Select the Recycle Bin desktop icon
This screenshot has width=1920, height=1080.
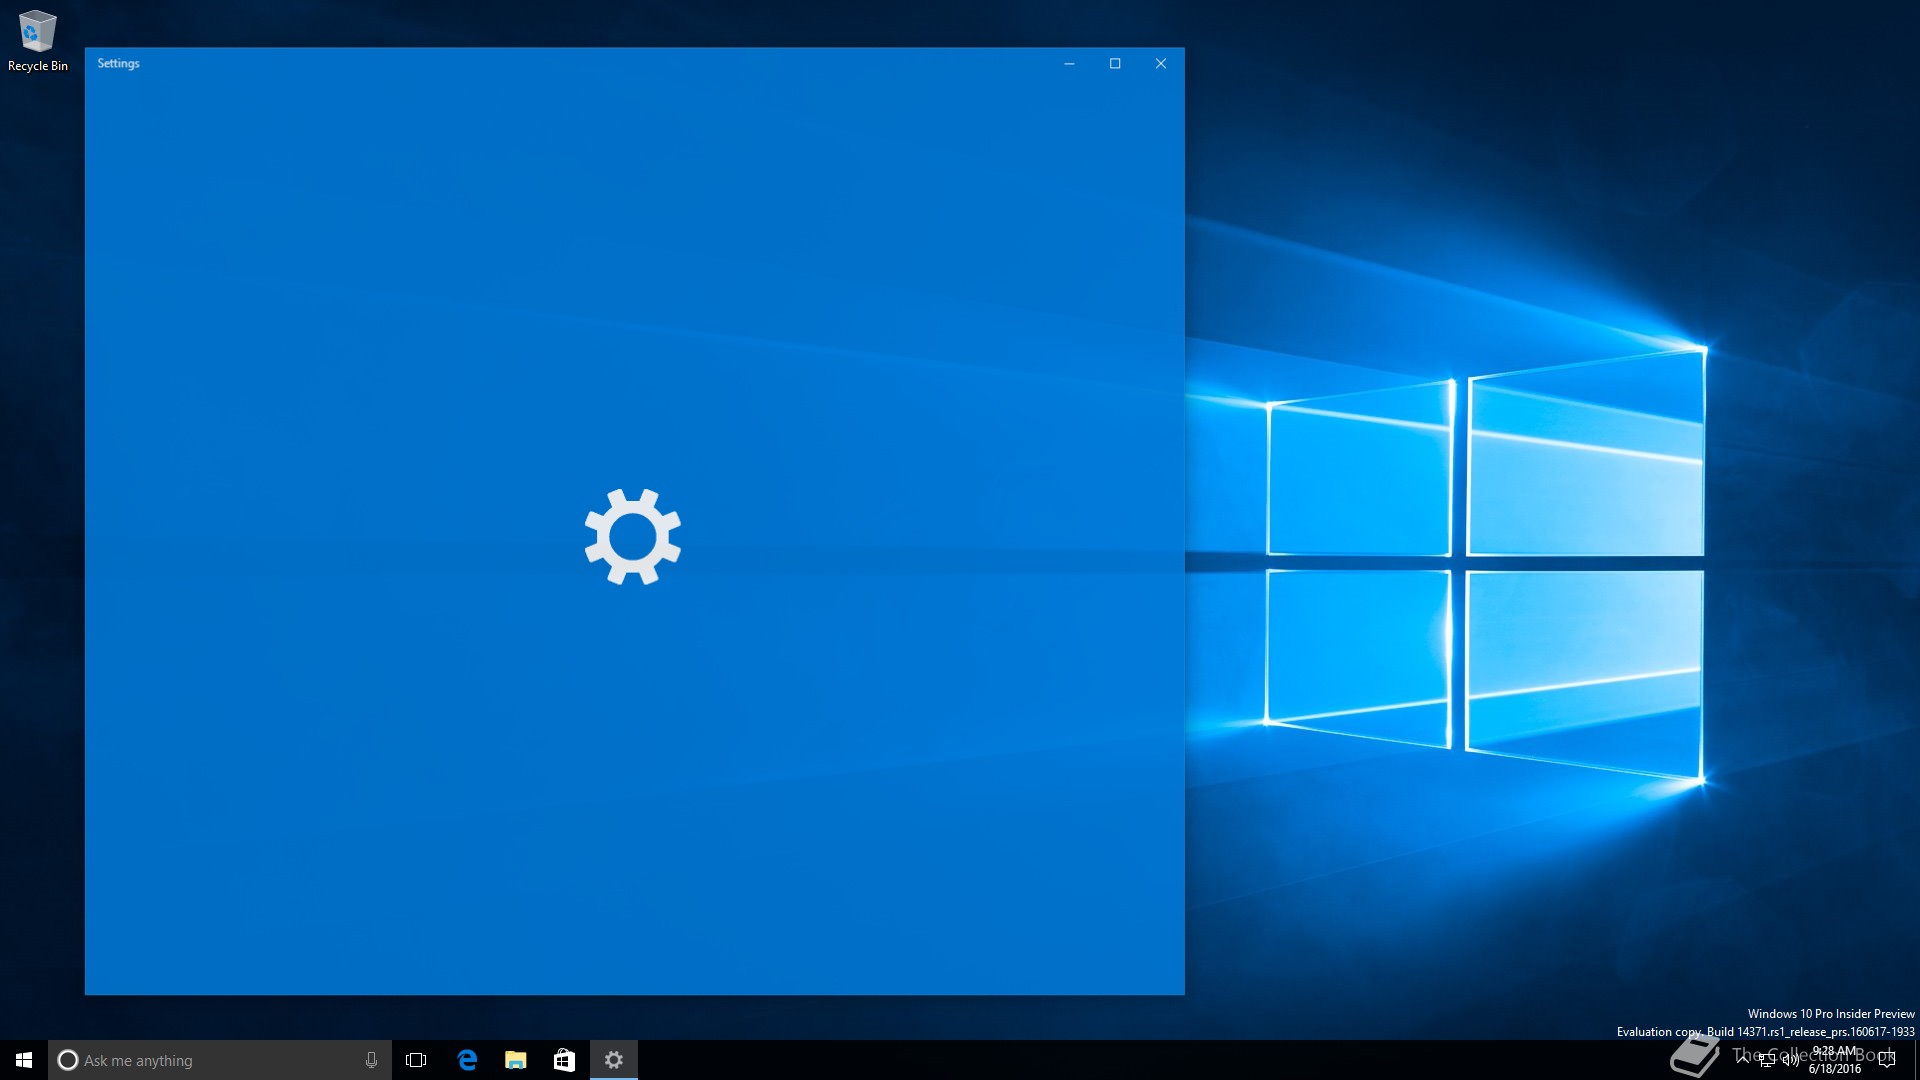pyautogui.click(x=38, y=41)
